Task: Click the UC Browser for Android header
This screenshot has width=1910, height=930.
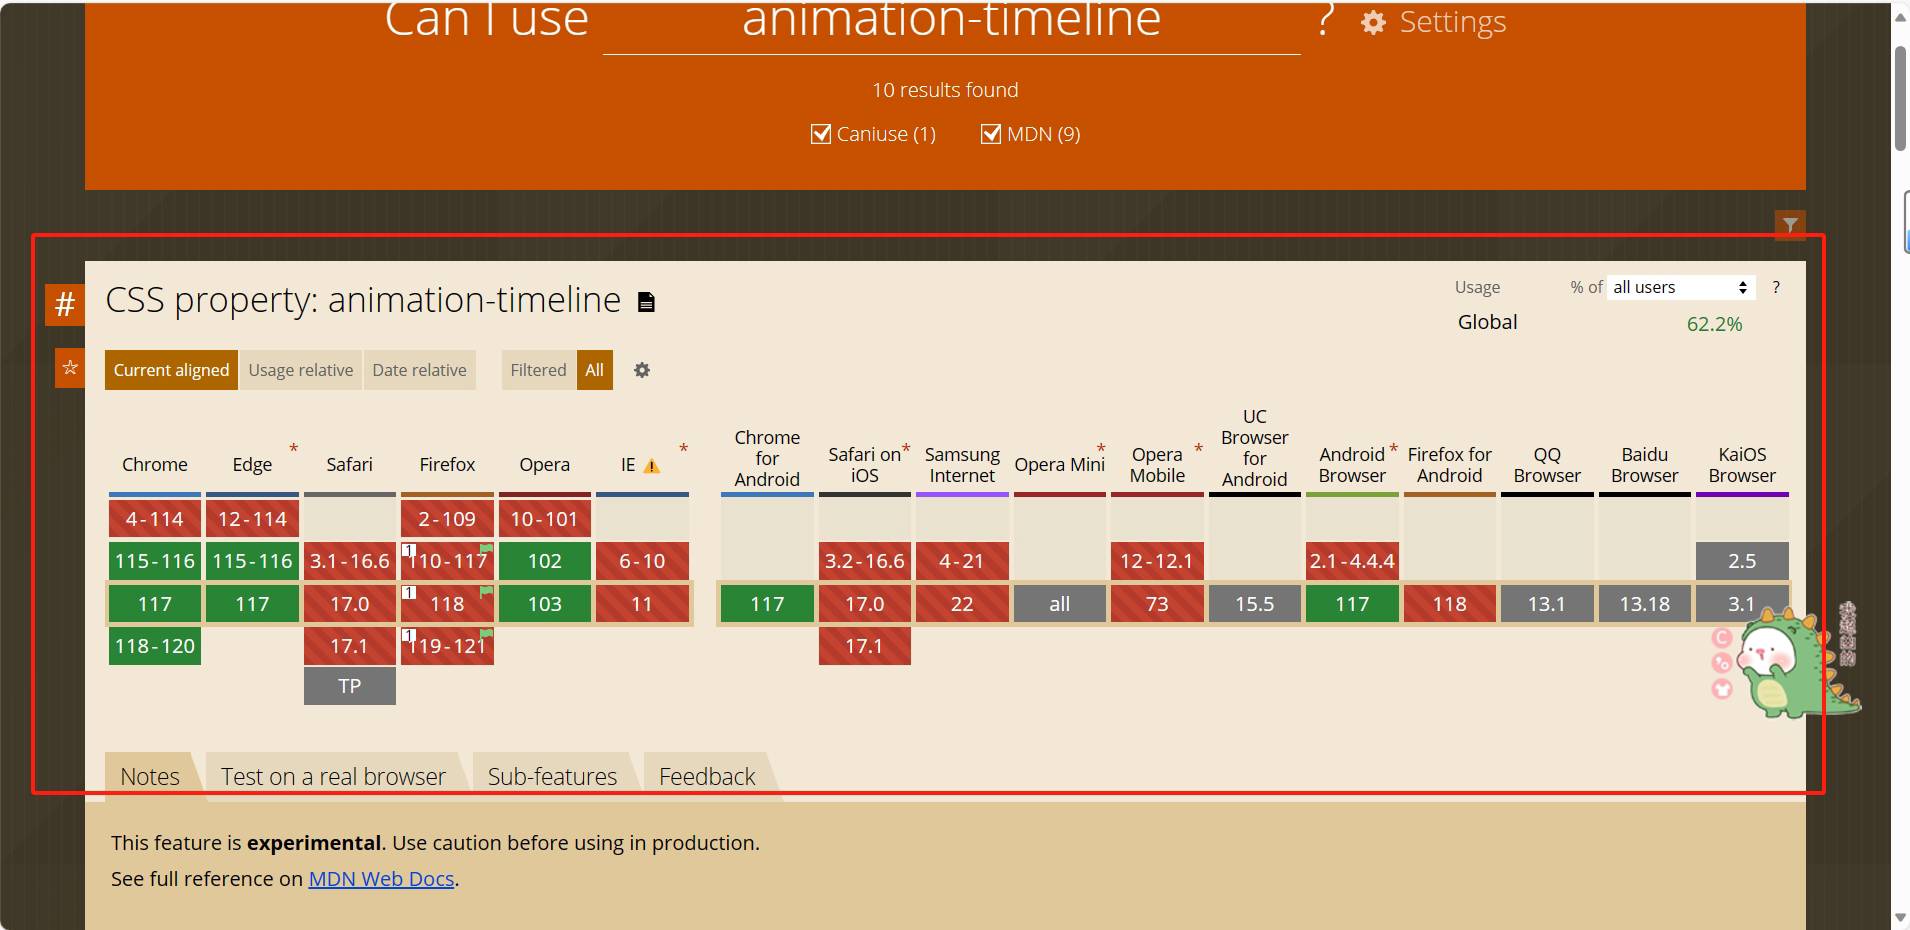Action: click(x=1254, y=448)
